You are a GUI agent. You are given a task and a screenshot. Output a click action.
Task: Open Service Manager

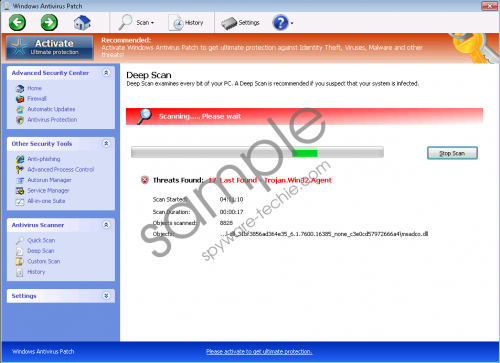point(48,191)
